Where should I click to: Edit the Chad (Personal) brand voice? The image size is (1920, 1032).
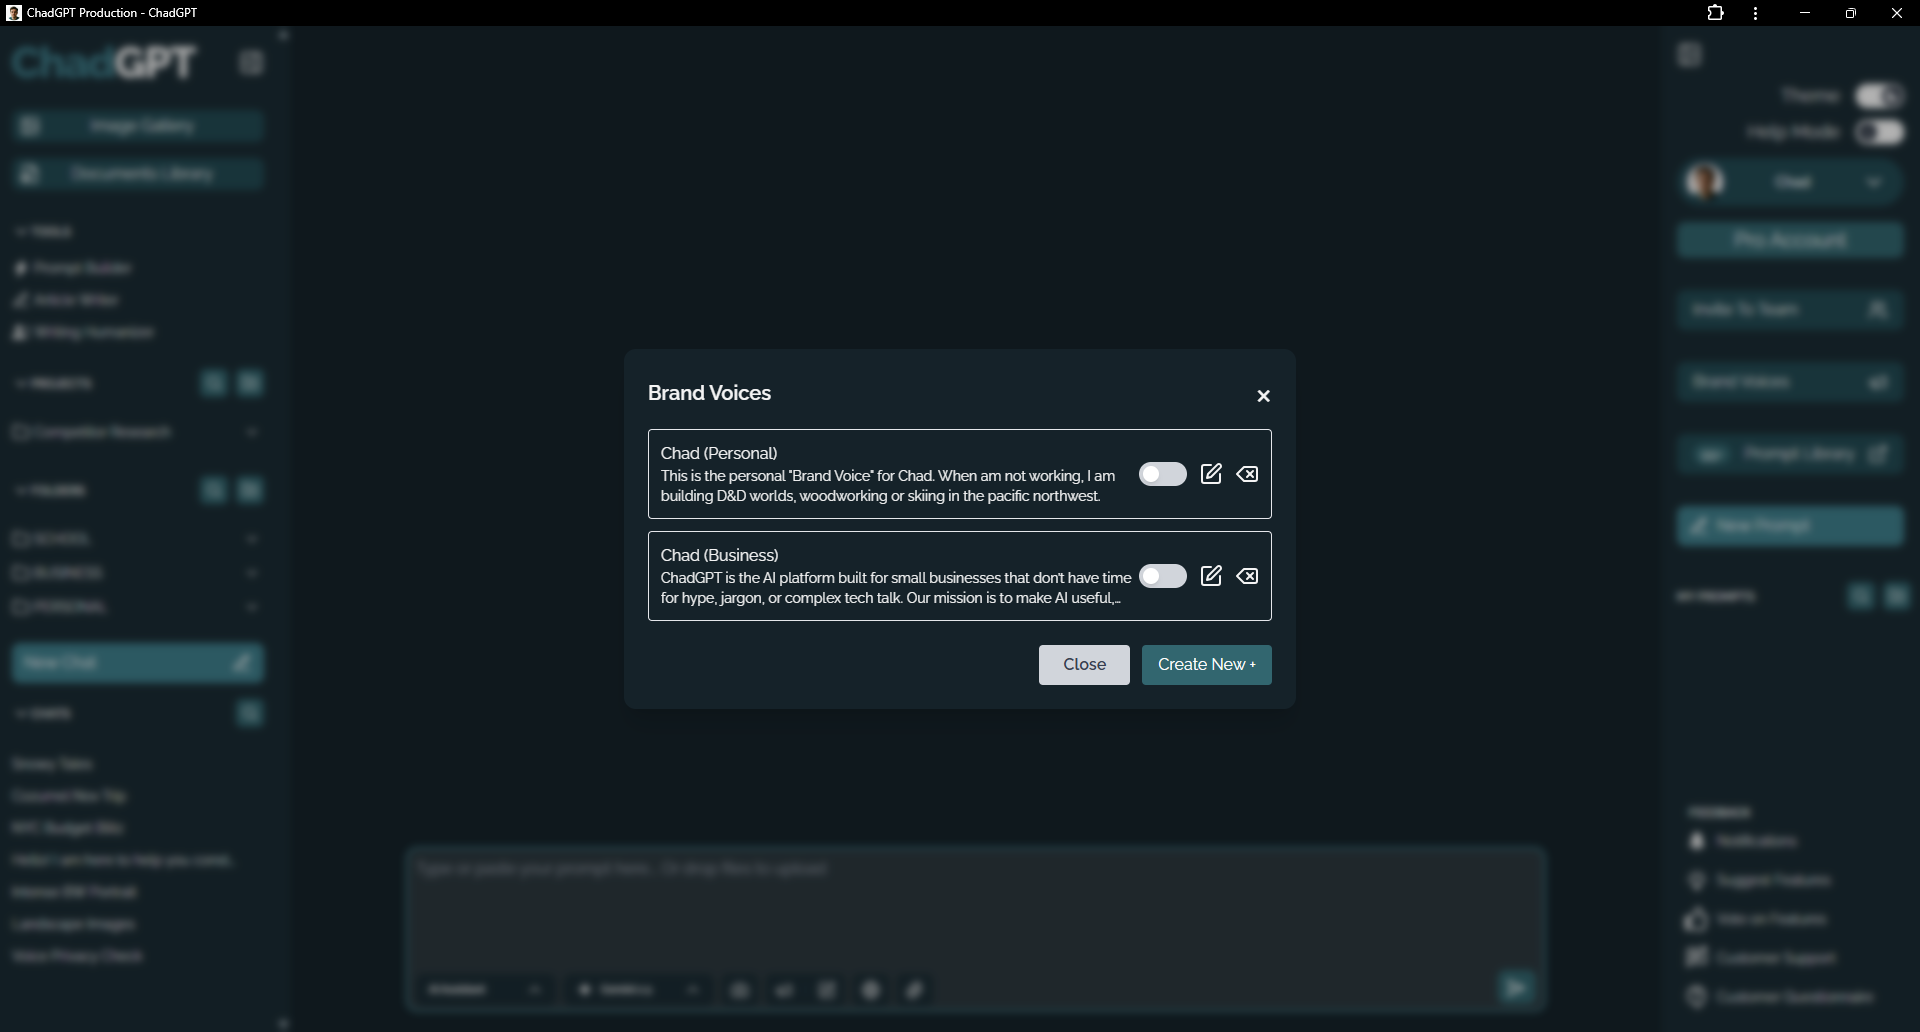click(x=1211, y=474)
